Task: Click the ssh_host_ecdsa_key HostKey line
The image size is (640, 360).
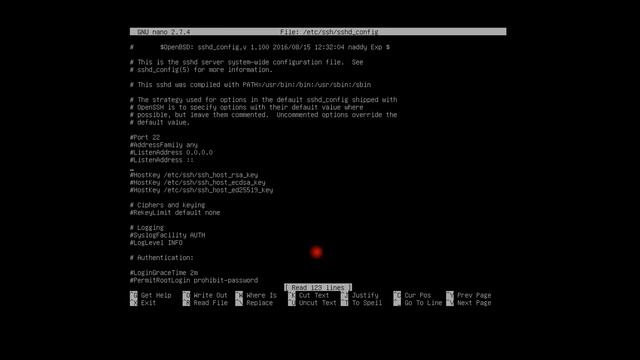Action: tap(198, 182)
